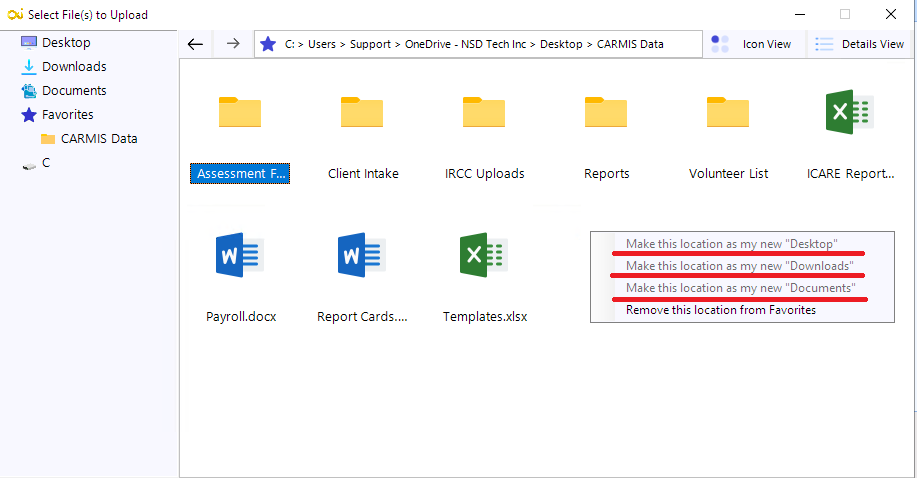
Task: Switch to Icon View
Action: click(751, 44)
